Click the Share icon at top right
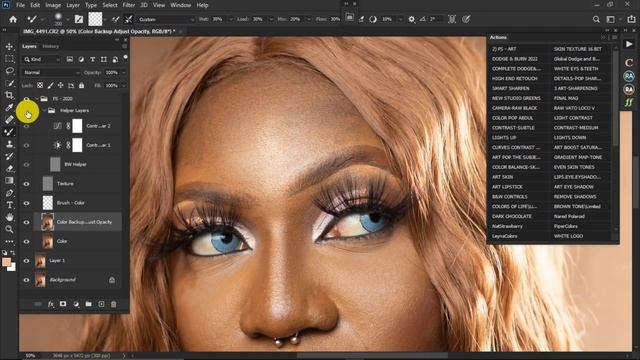This screenshot has height=360, width=640. (631, 19)
